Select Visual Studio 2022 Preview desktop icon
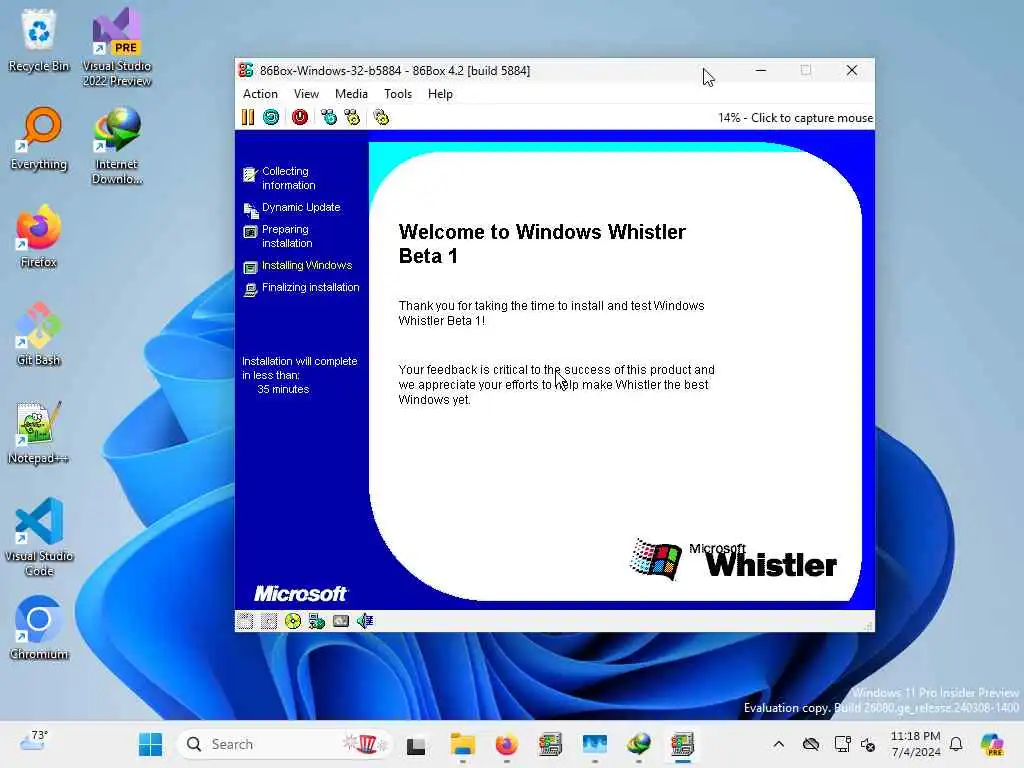This screenshot has height=768, width=1024. (x=117, y=47)
